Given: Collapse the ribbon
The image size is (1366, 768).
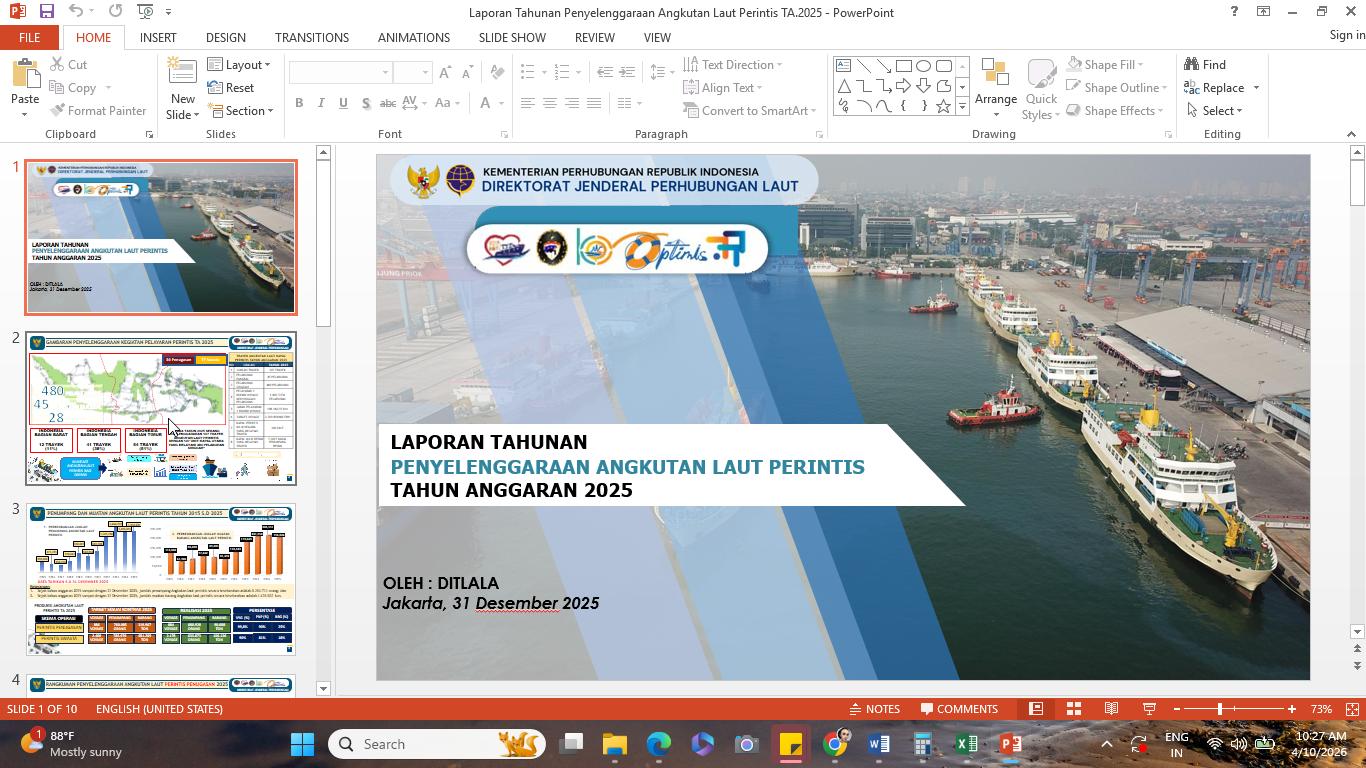Looking at the screenshot, I should [1351, 134].
